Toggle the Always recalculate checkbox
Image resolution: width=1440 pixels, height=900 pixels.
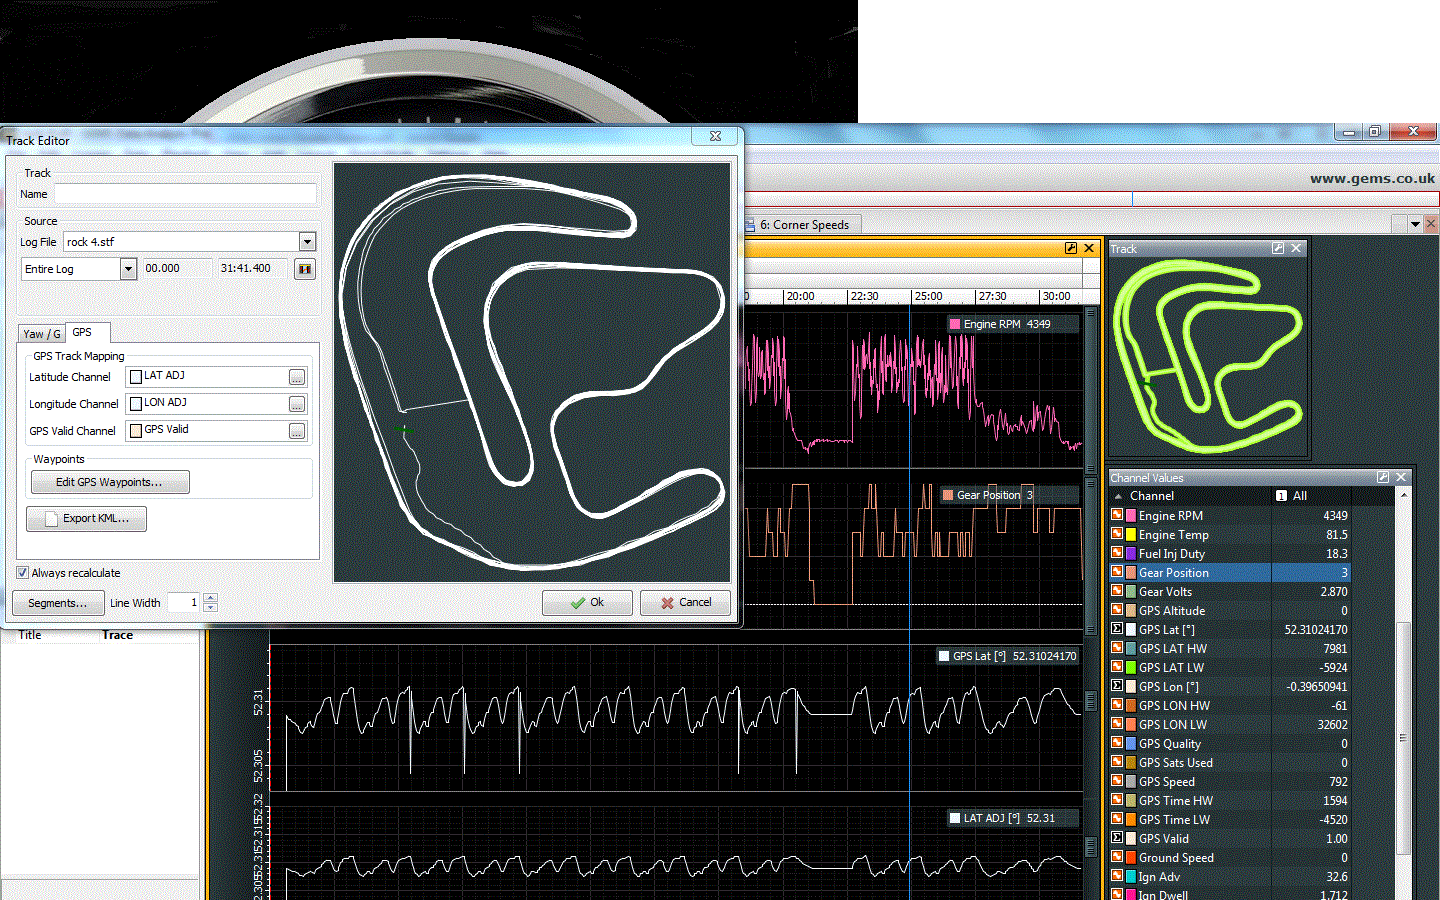(x=23, y=573)
